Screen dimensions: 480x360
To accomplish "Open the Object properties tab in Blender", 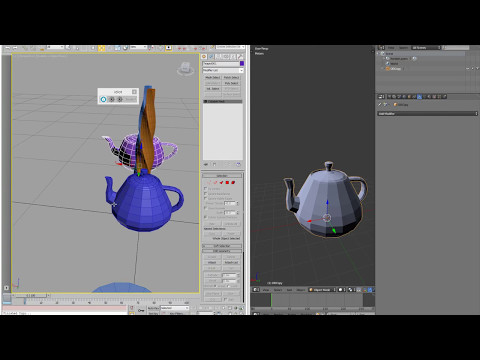I will 409,97.
